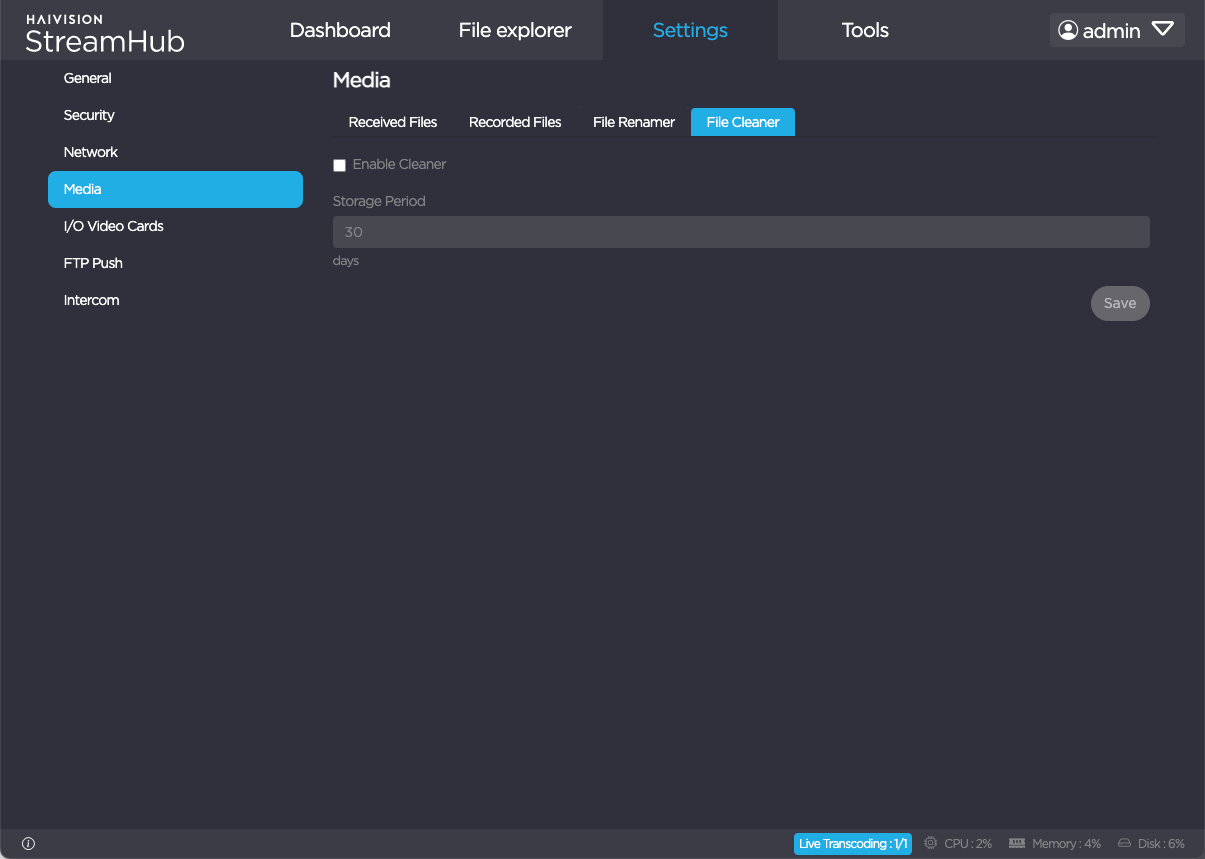Screen dimensions: 1205x859
Task: Switch to the Received Files tab
Action: [393, 122]
